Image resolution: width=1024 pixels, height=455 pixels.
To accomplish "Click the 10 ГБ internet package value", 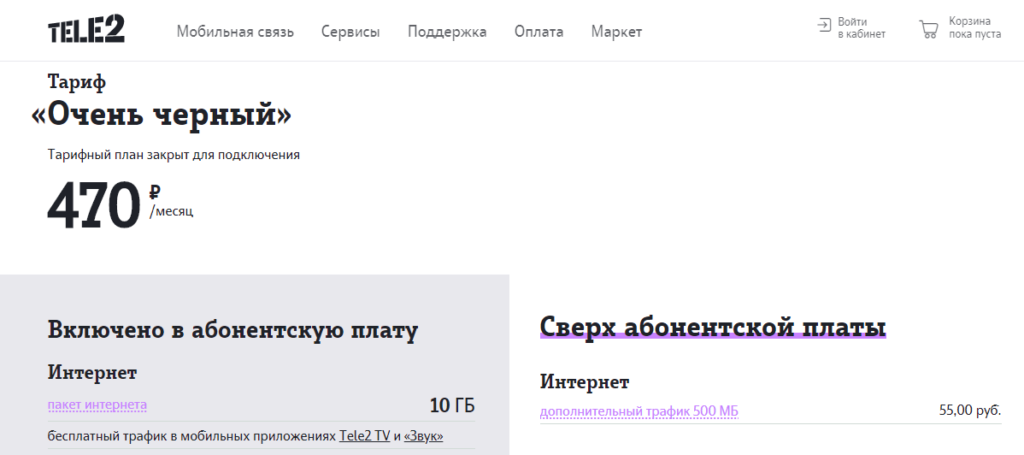I will pyautogui.click(x=452, y=405).
